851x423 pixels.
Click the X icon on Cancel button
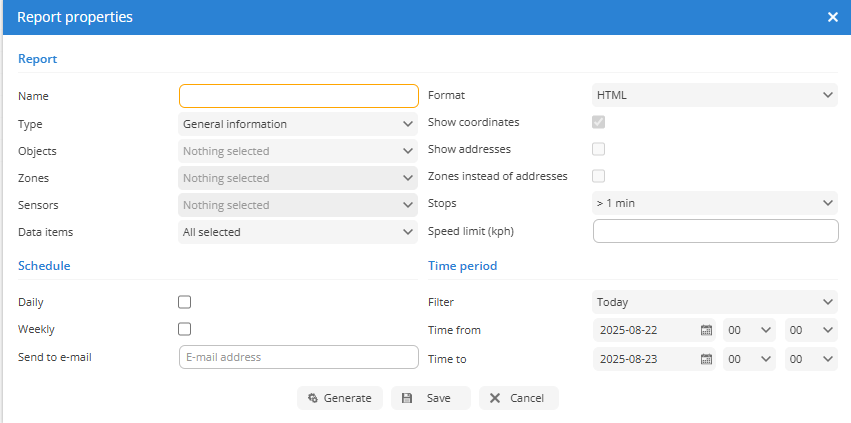[x=494, y=398]
